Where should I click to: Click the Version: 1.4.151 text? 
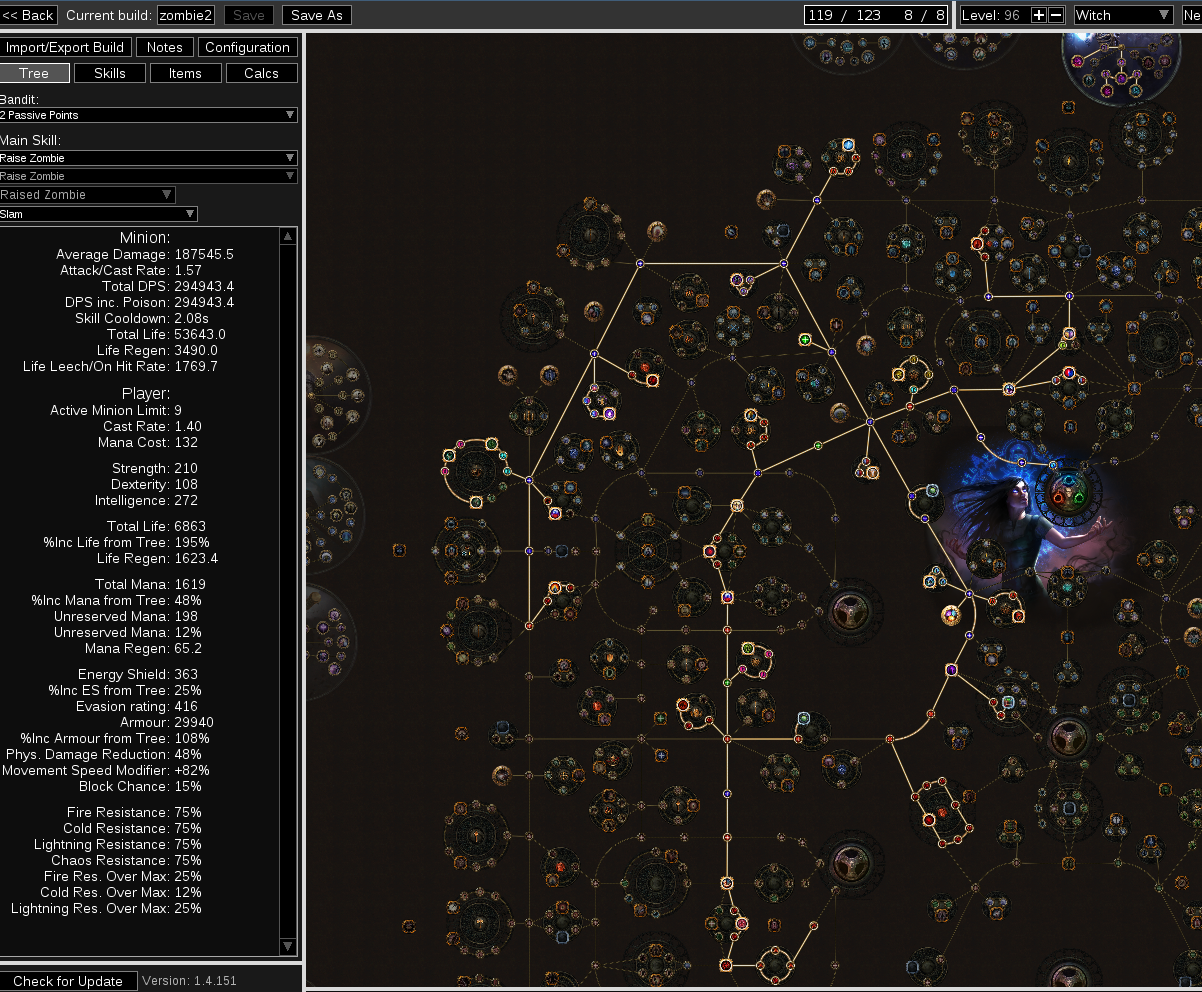click(x=190, y=981)
